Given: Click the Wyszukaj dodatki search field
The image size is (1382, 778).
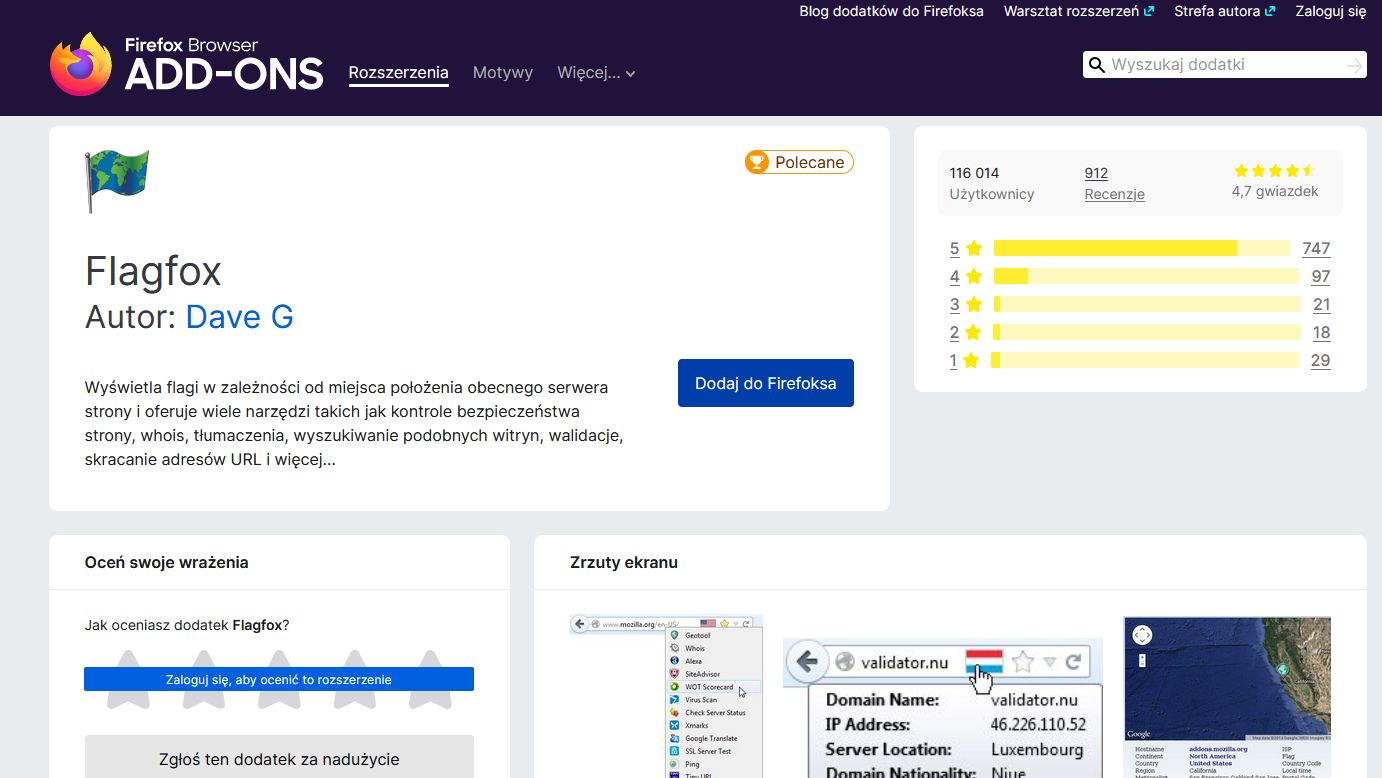Looking at the screenshot, I should [1220, 65].
